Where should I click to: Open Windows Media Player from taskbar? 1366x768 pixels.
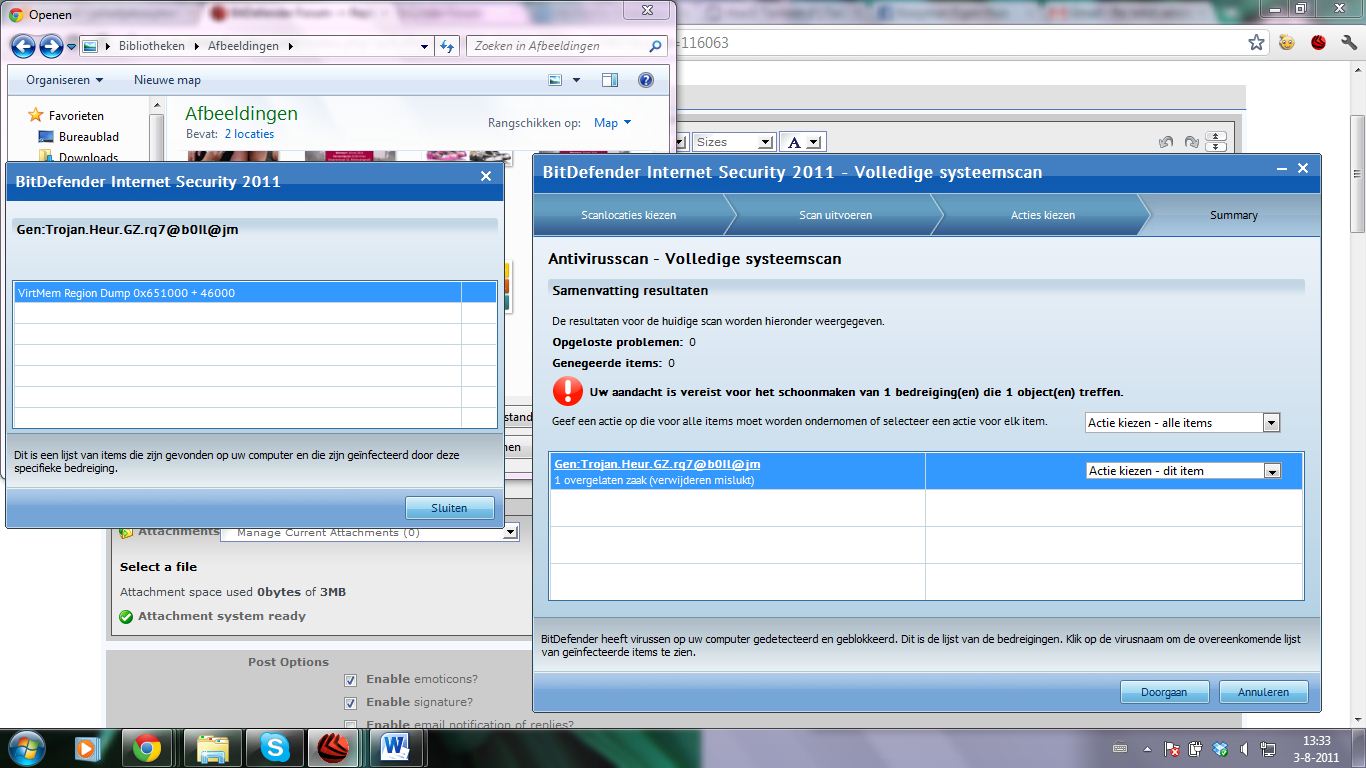tap(87, 748)
